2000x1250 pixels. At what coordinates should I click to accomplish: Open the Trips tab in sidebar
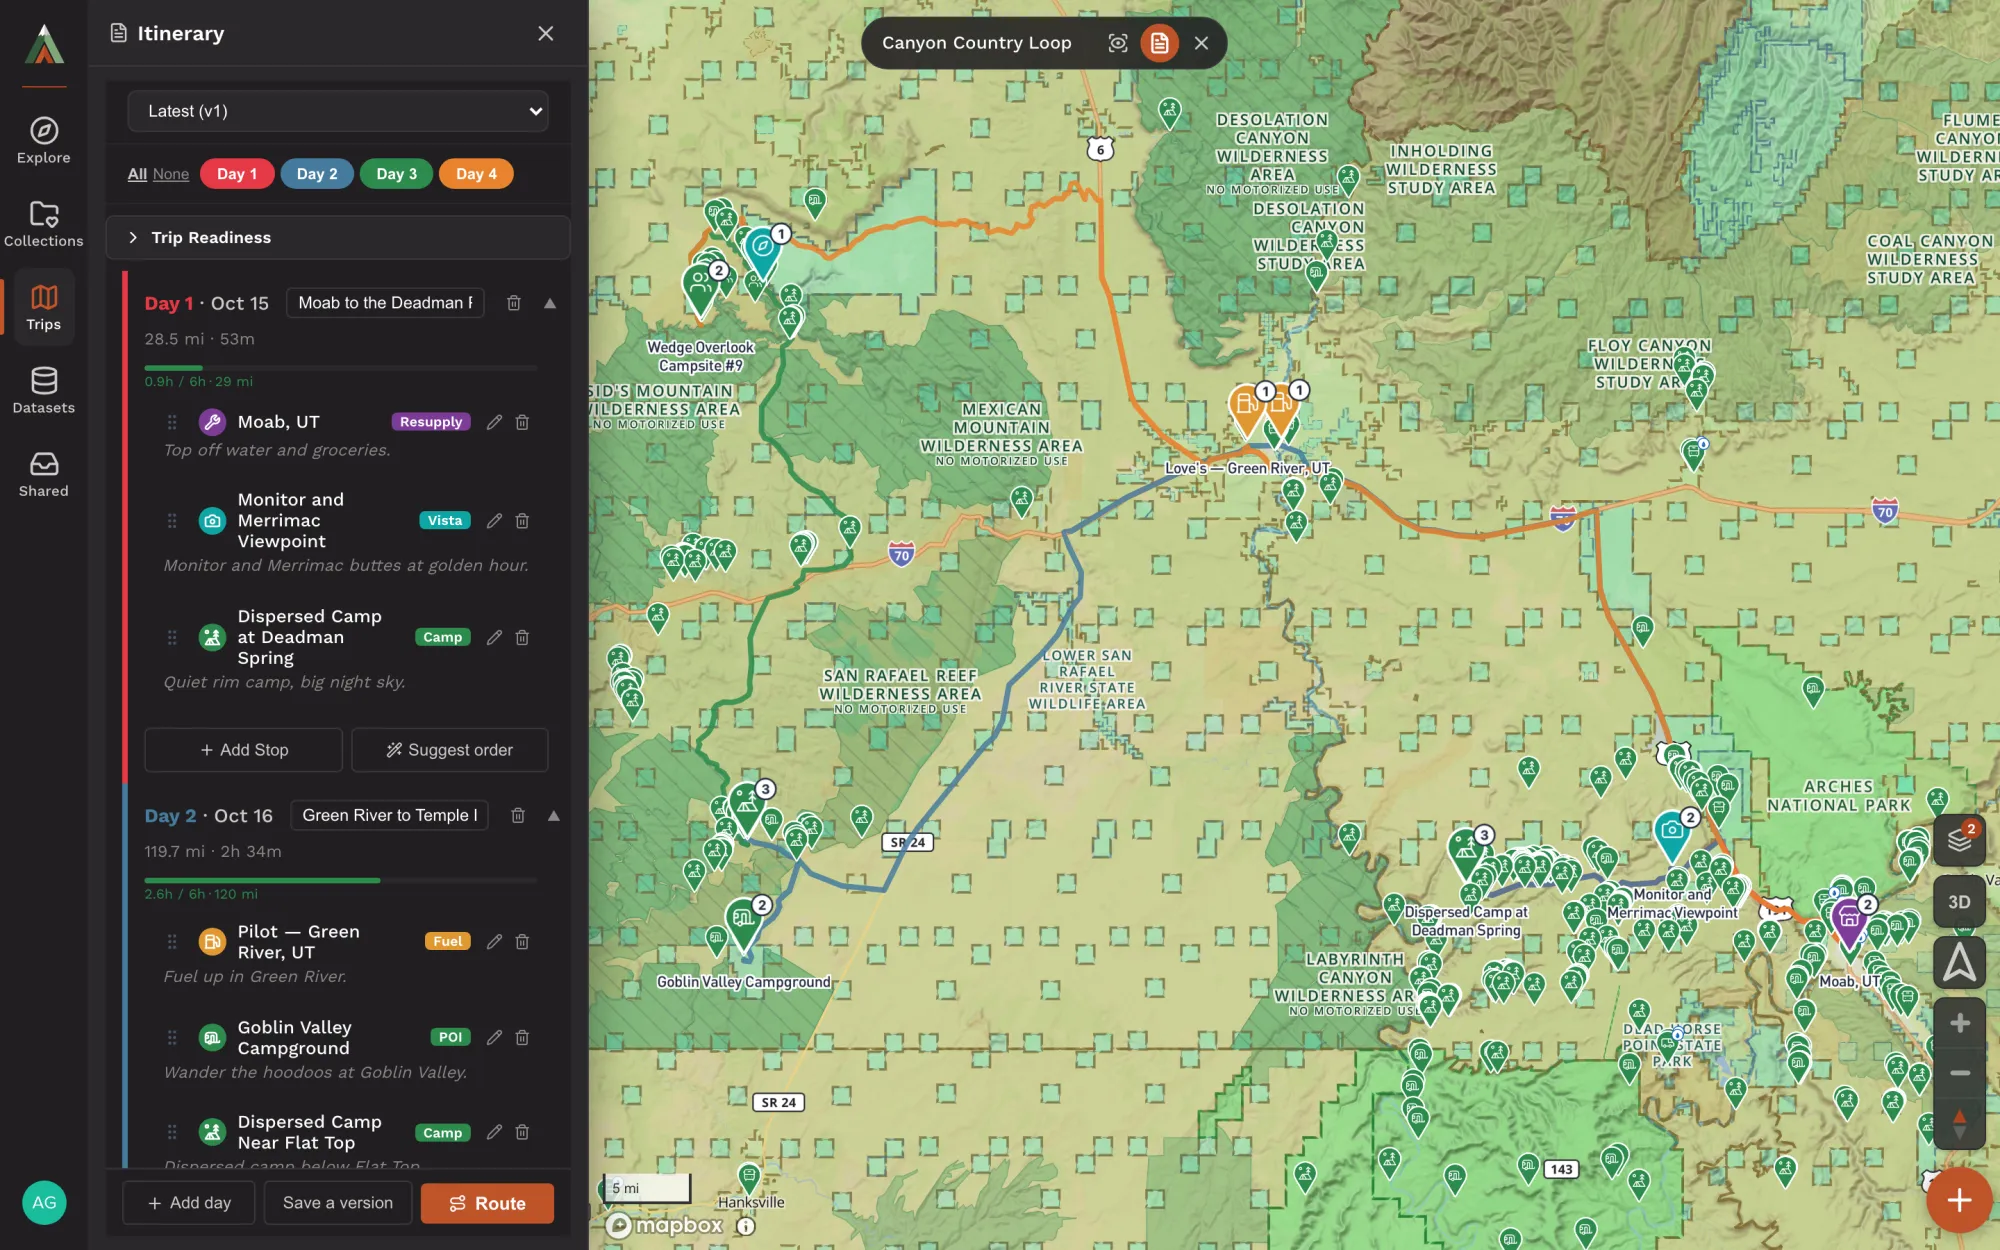pyautogui.click(x=44, y=307)
